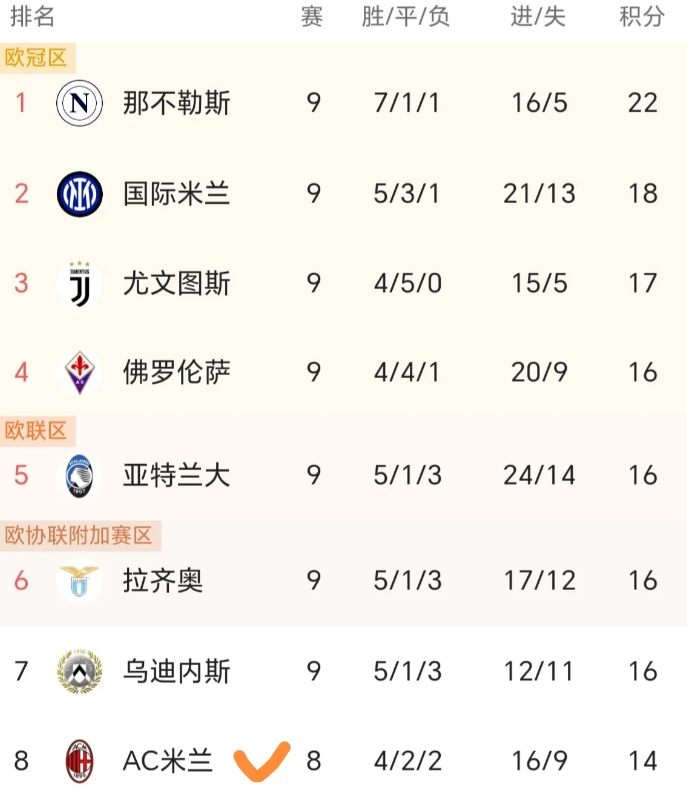This screenshot has height=793, width=687.
Task: Click the 排名 column header
Action: coord(32,17)
